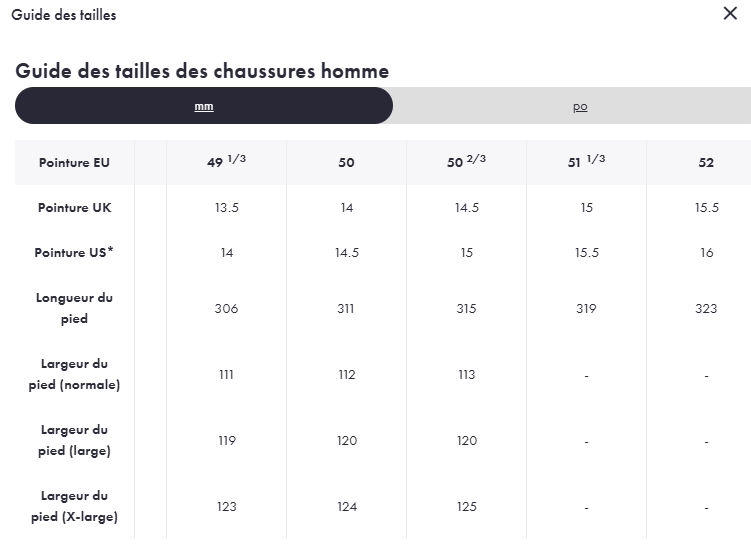The width and height of the screenshot is (751, 550).
Task: Select the US size 16 cell
Action: 706,253
